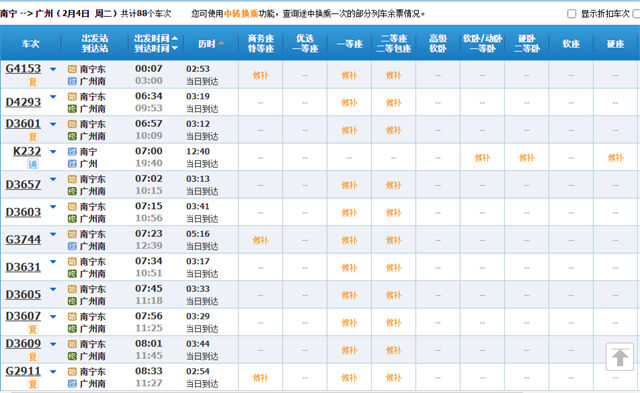
Task: Expand the K232 train details arrow
Action: point(53,152)
